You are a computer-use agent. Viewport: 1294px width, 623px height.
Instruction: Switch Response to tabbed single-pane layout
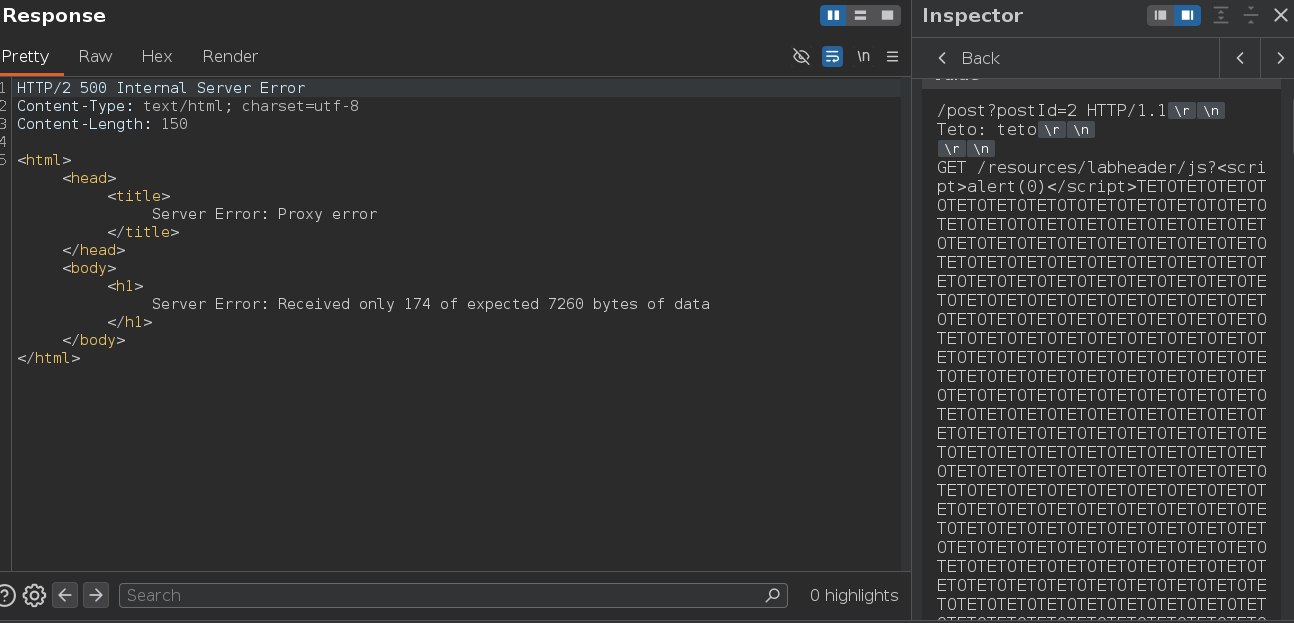click(887, 15)
